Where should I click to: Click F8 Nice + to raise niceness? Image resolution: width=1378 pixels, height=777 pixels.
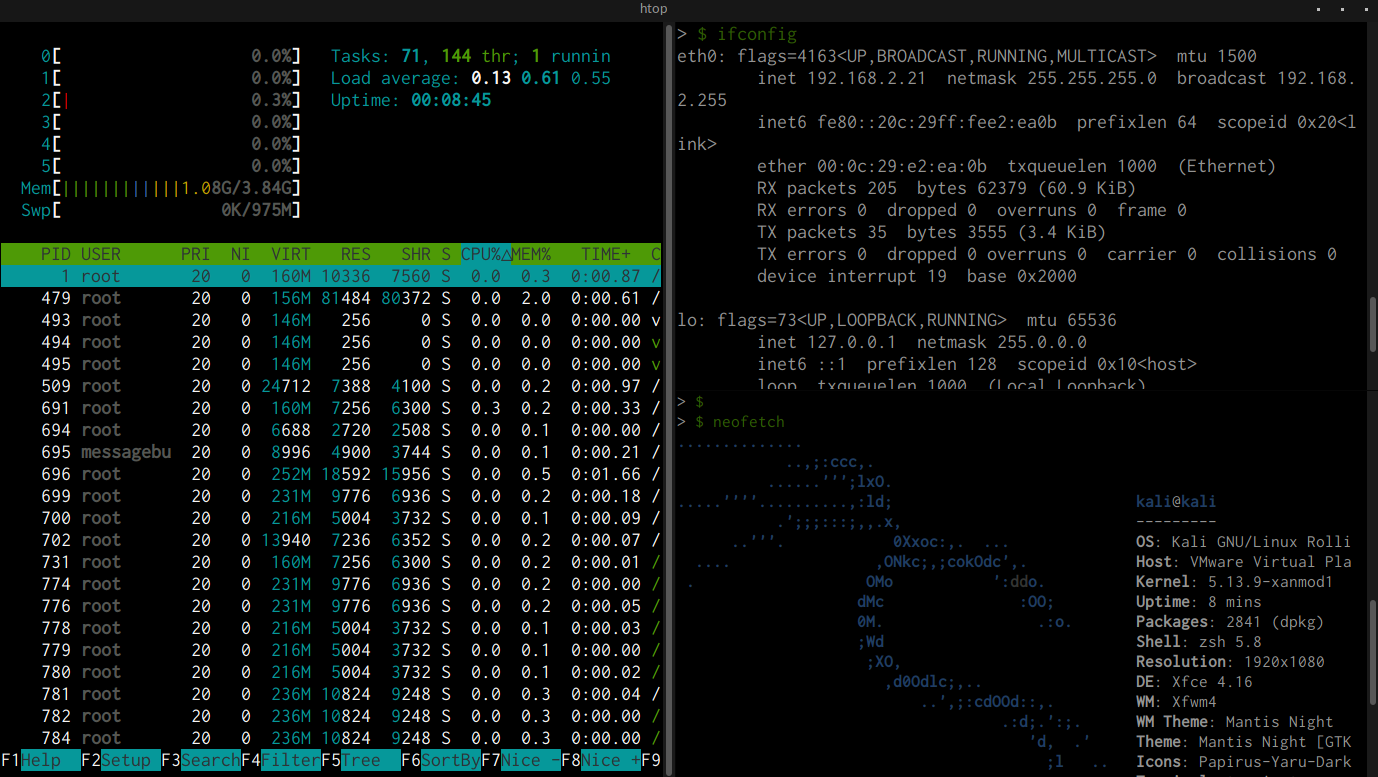[x=610, y=760]
